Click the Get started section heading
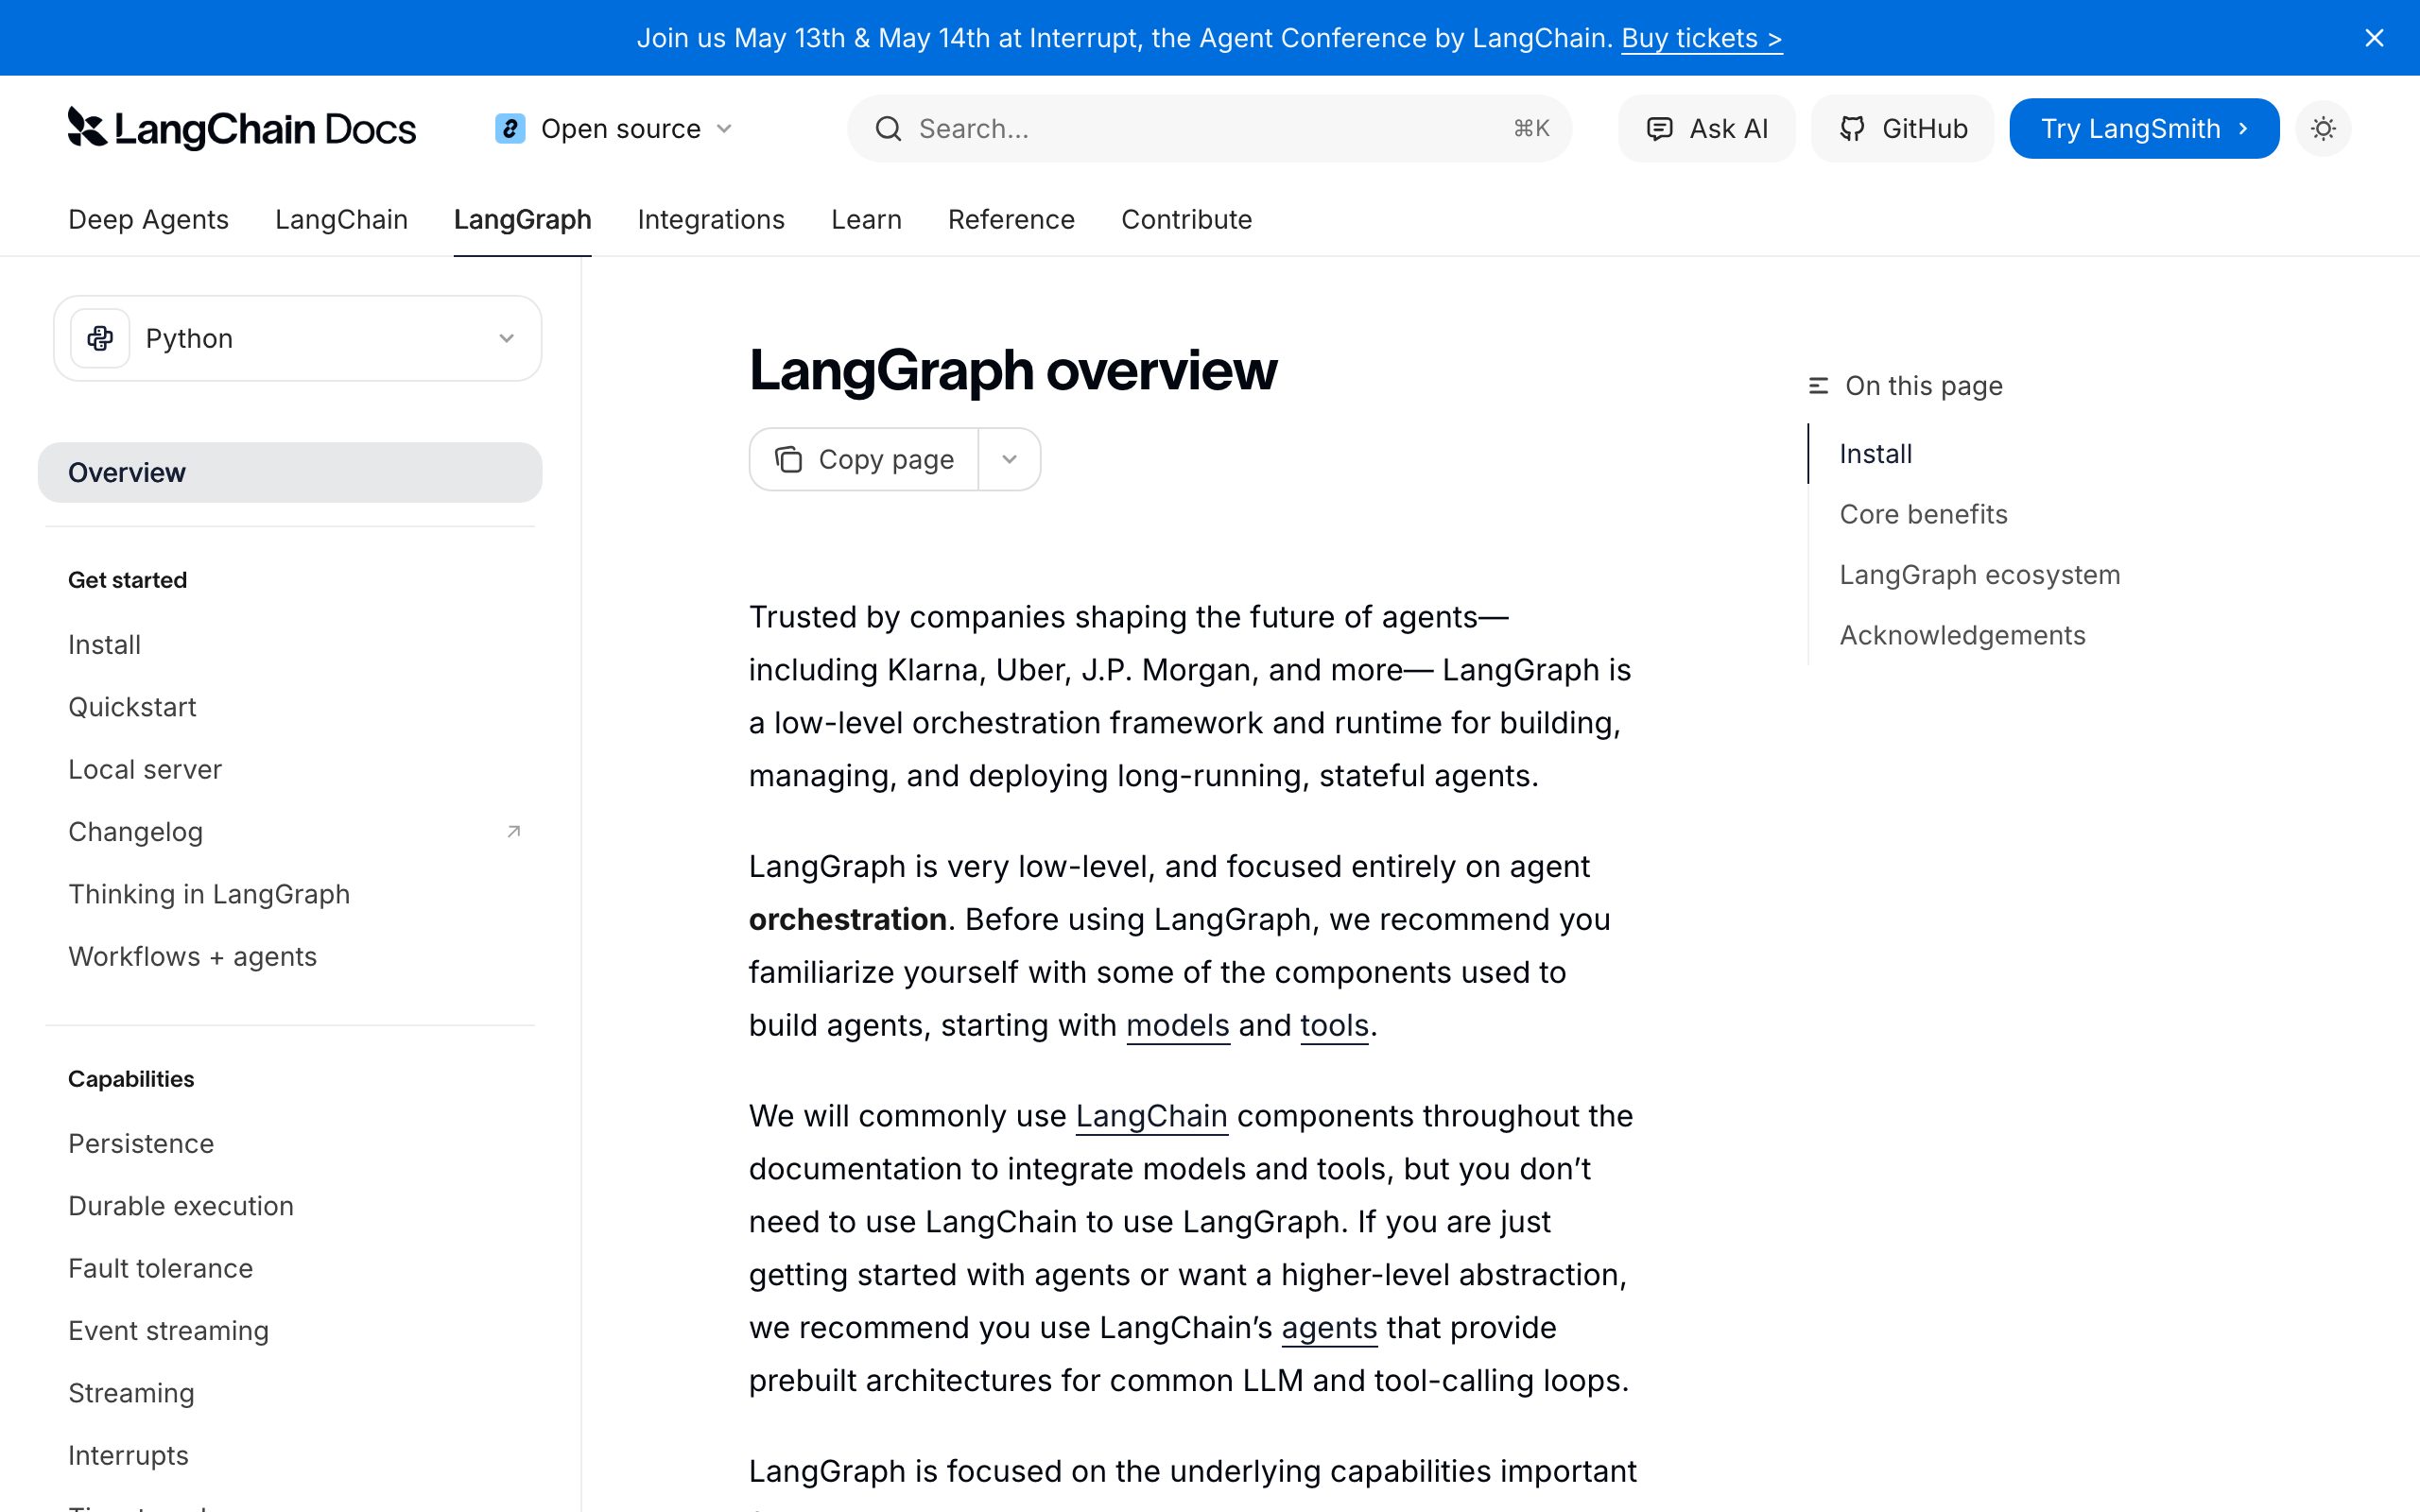 pos(127,580)
